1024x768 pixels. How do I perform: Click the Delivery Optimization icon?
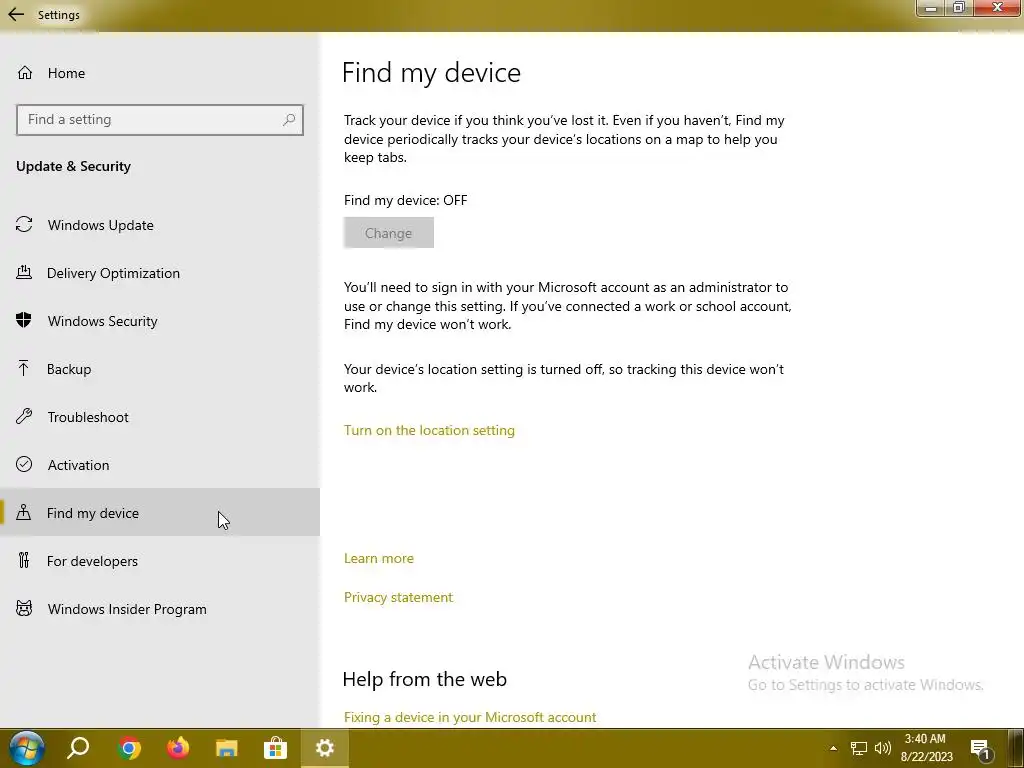(x=24, y=272)
